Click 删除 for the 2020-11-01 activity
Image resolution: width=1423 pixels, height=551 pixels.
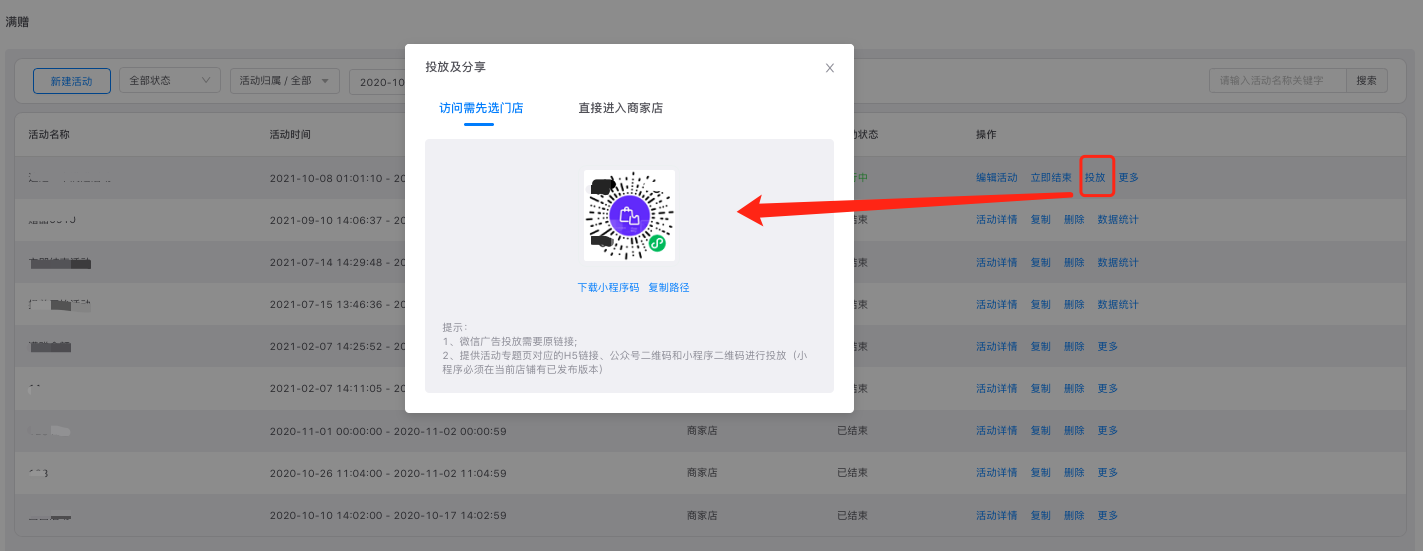1074,431
